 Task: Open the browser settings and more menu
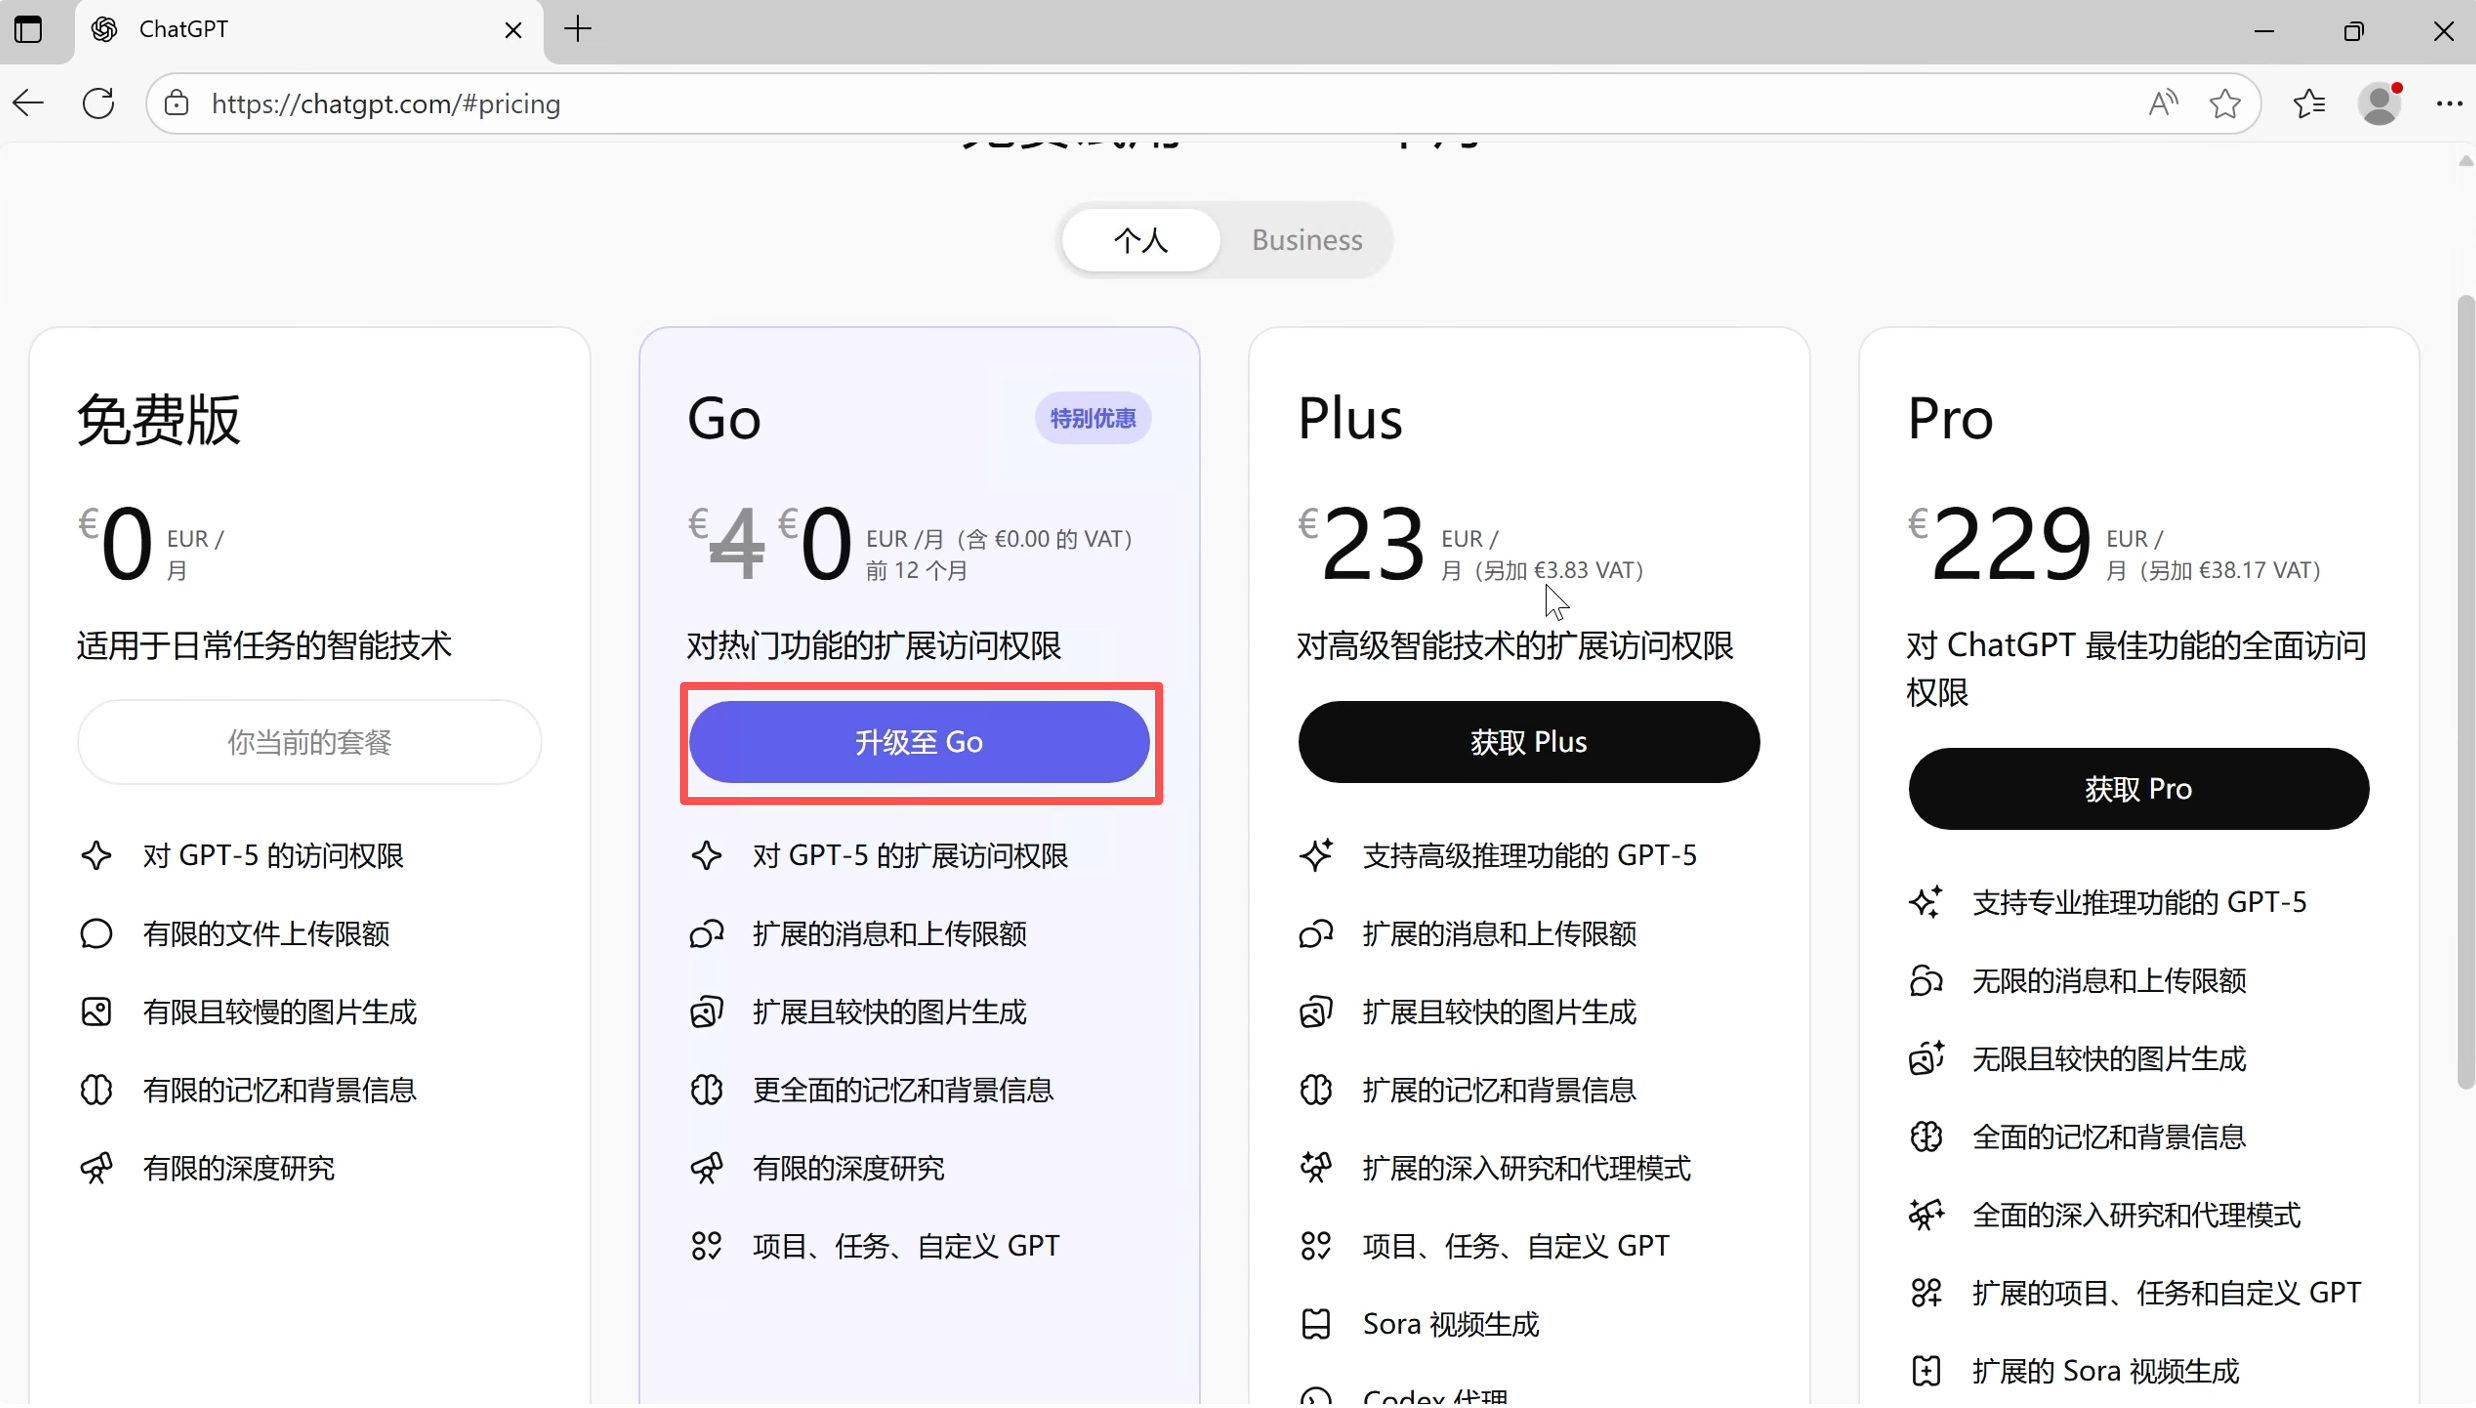coord(2449,103)
